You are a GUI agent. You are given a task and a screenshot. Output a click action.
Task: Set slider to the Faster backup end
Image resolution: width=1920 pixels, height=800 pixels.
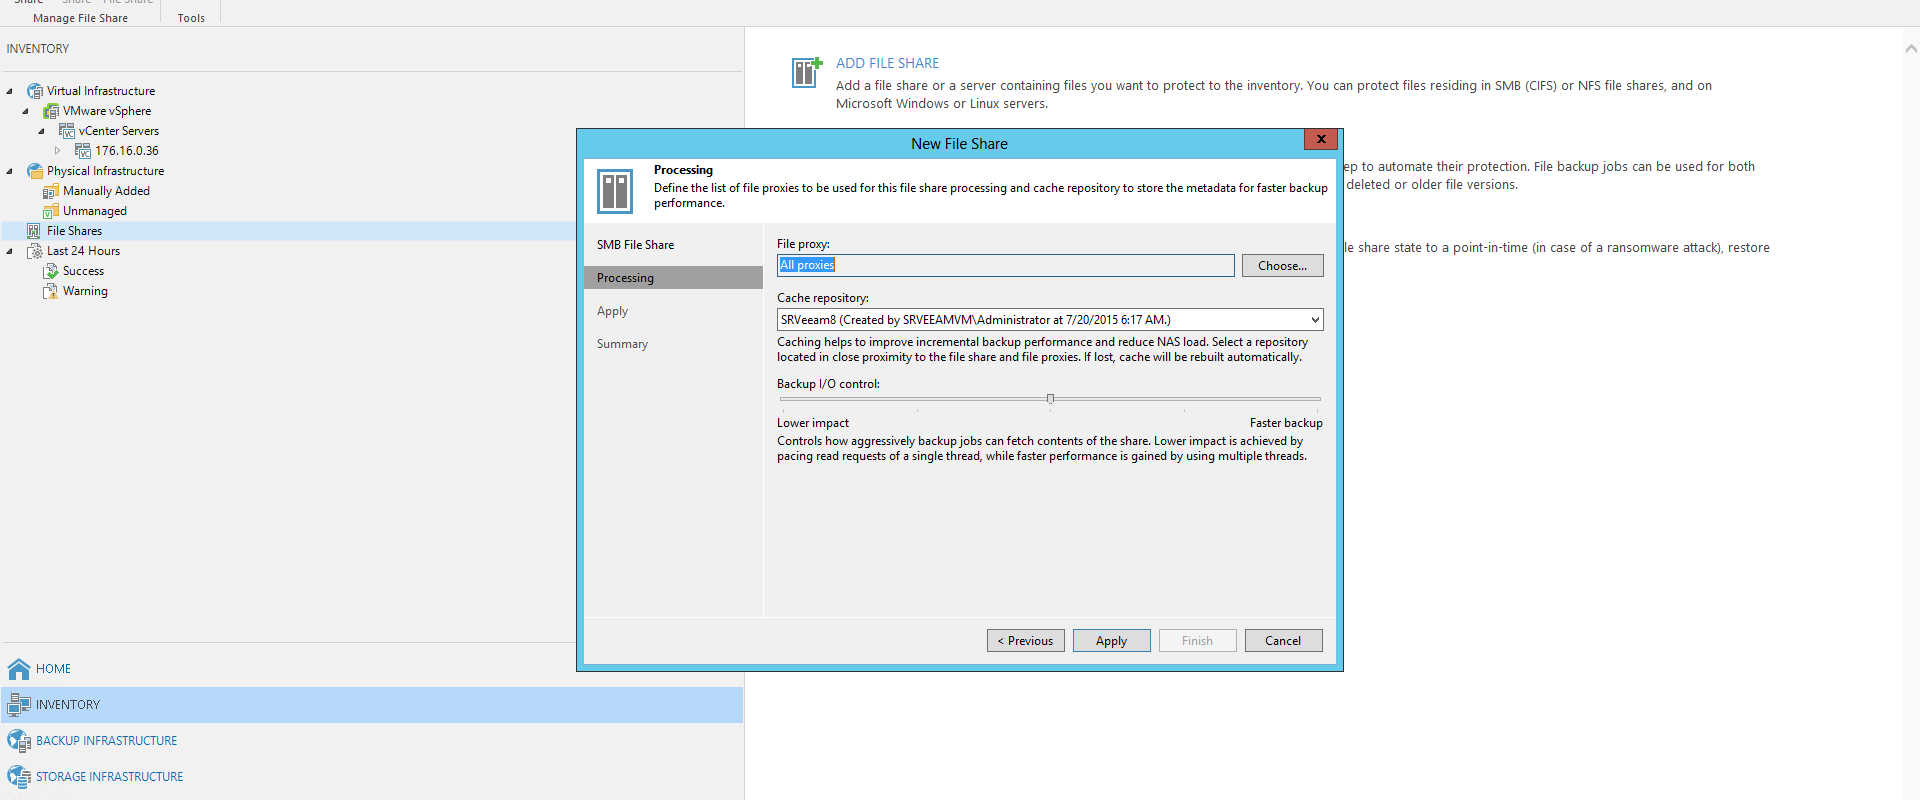click(1318, 399)
